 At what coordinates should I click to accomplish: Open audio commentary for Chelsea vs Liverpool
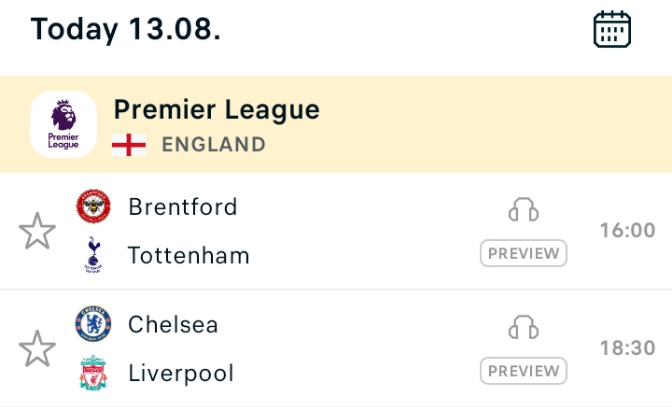point(523,327)
